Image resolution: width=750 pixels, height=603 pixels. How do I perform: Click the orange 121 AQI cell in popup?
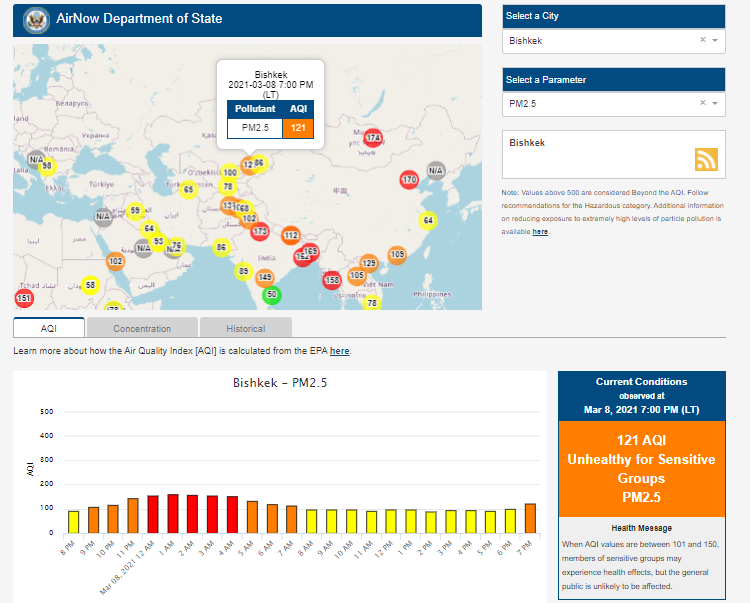coord(298,128)
